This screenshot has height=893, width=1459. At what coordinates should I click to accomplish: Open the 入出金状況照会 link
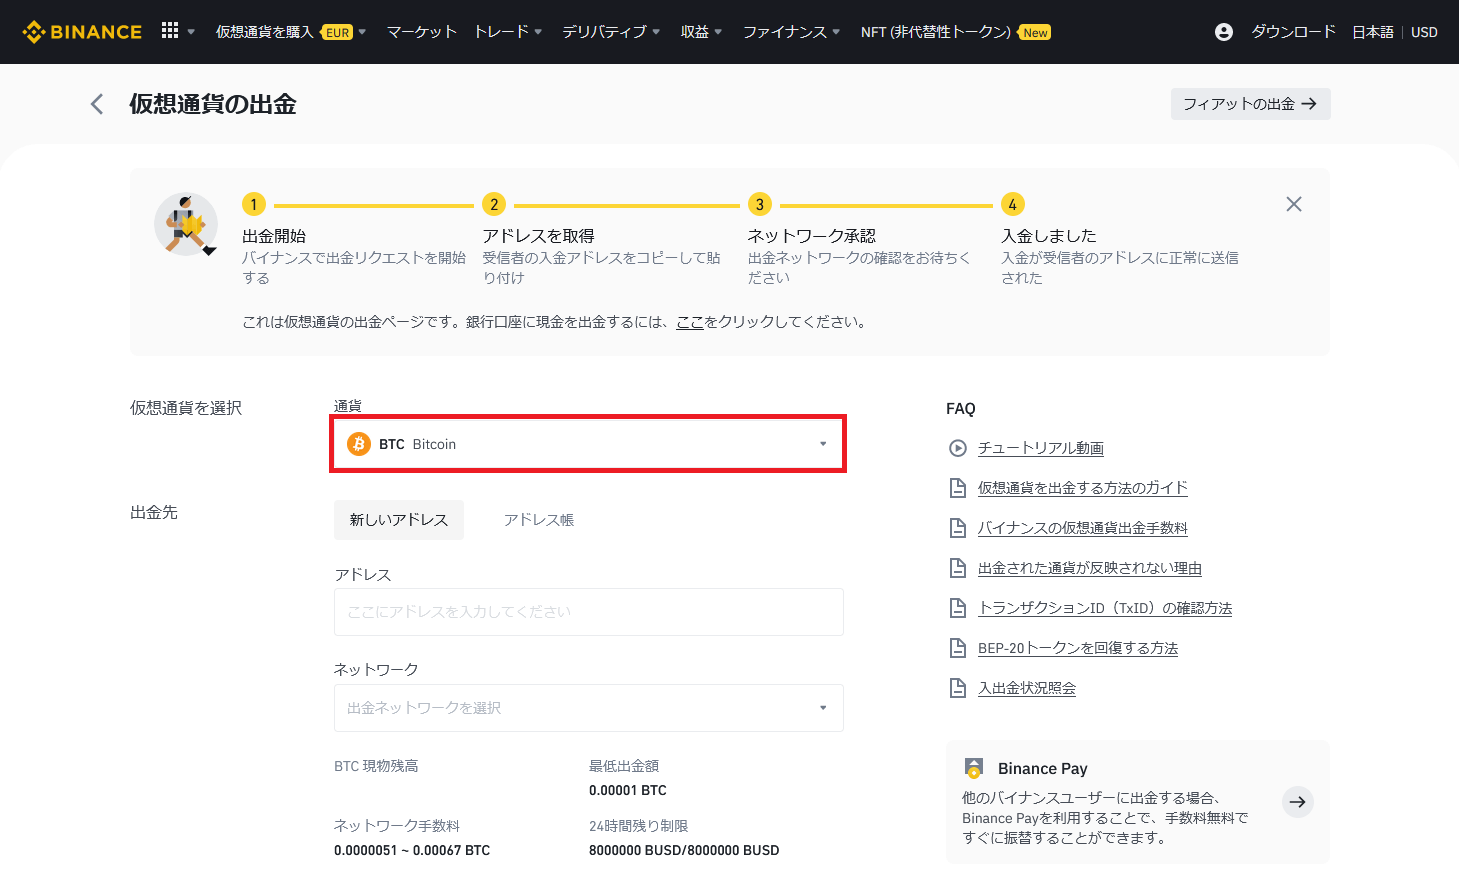1027,688
